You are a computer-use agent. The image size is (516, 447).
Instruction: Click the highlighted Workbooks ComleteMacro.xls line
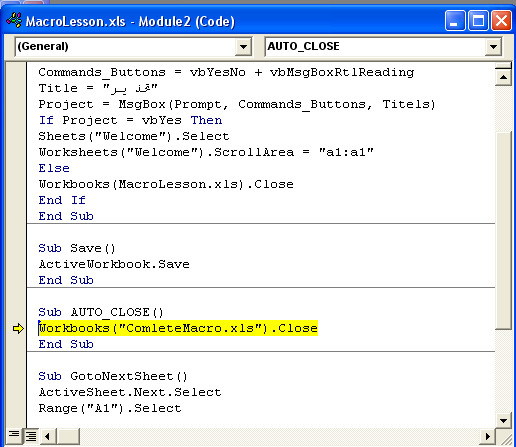(x=178, y=328)
